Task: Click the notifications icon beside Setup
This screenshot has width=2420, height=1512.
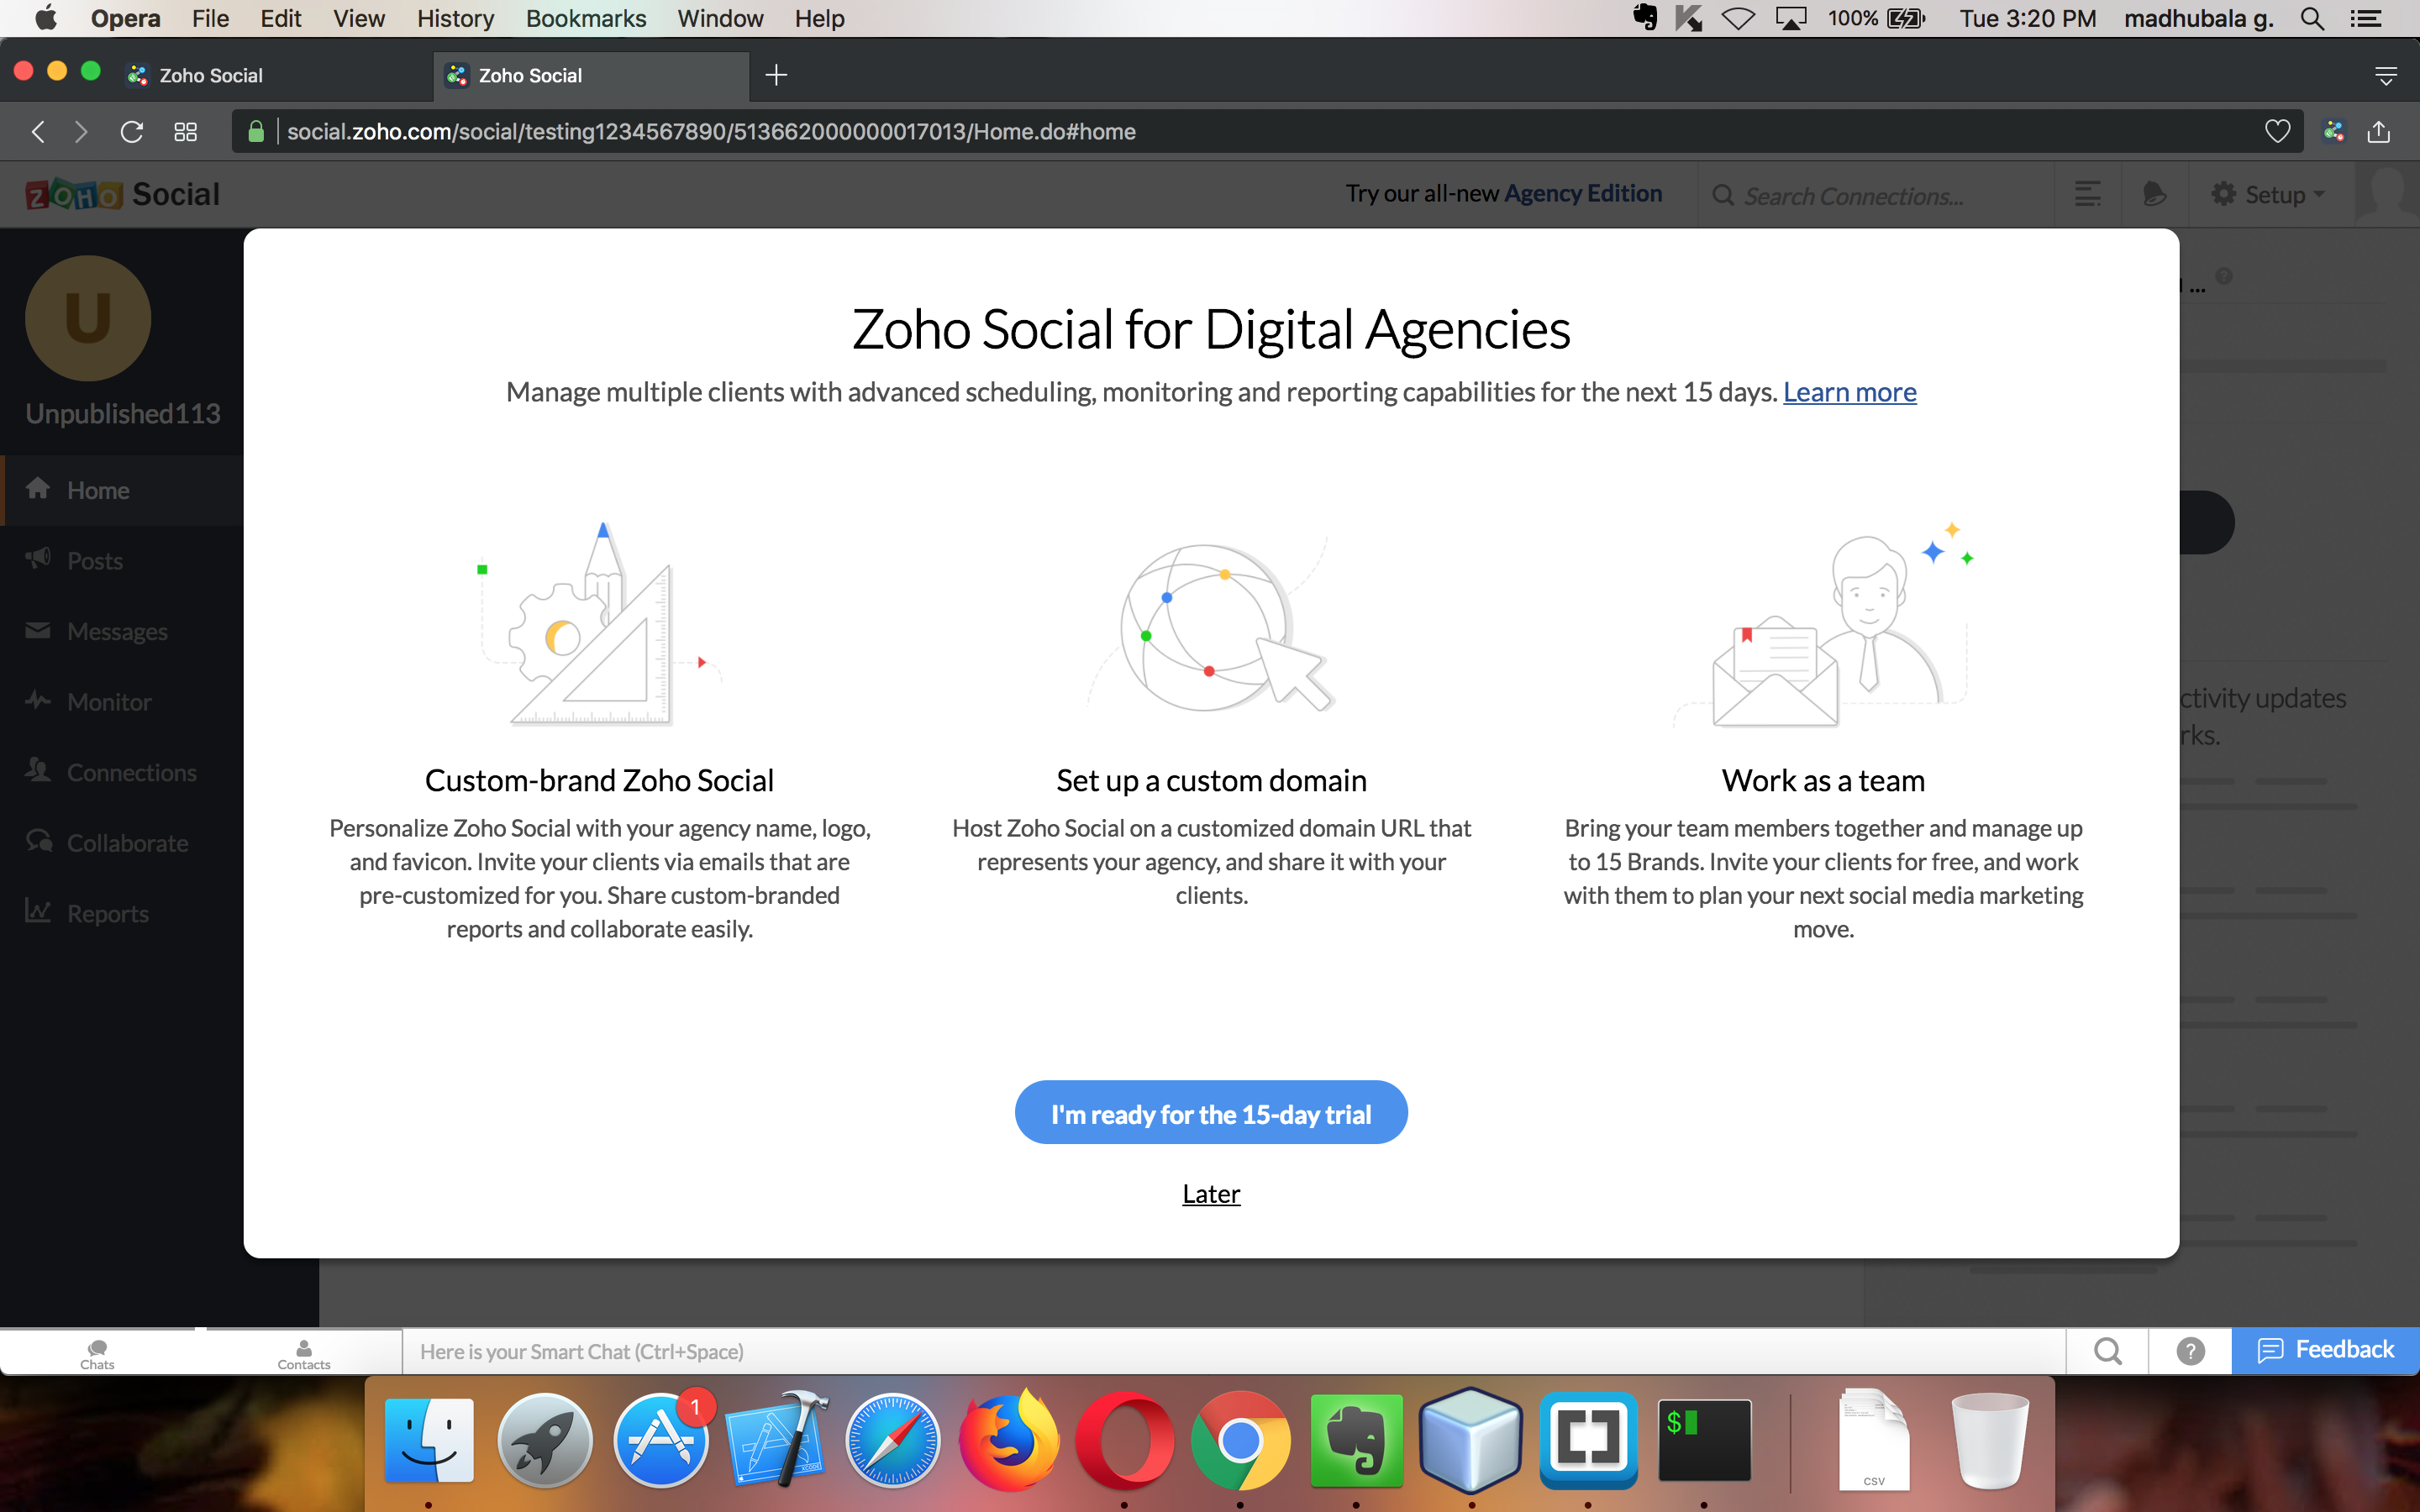Action: [2155, 194]
